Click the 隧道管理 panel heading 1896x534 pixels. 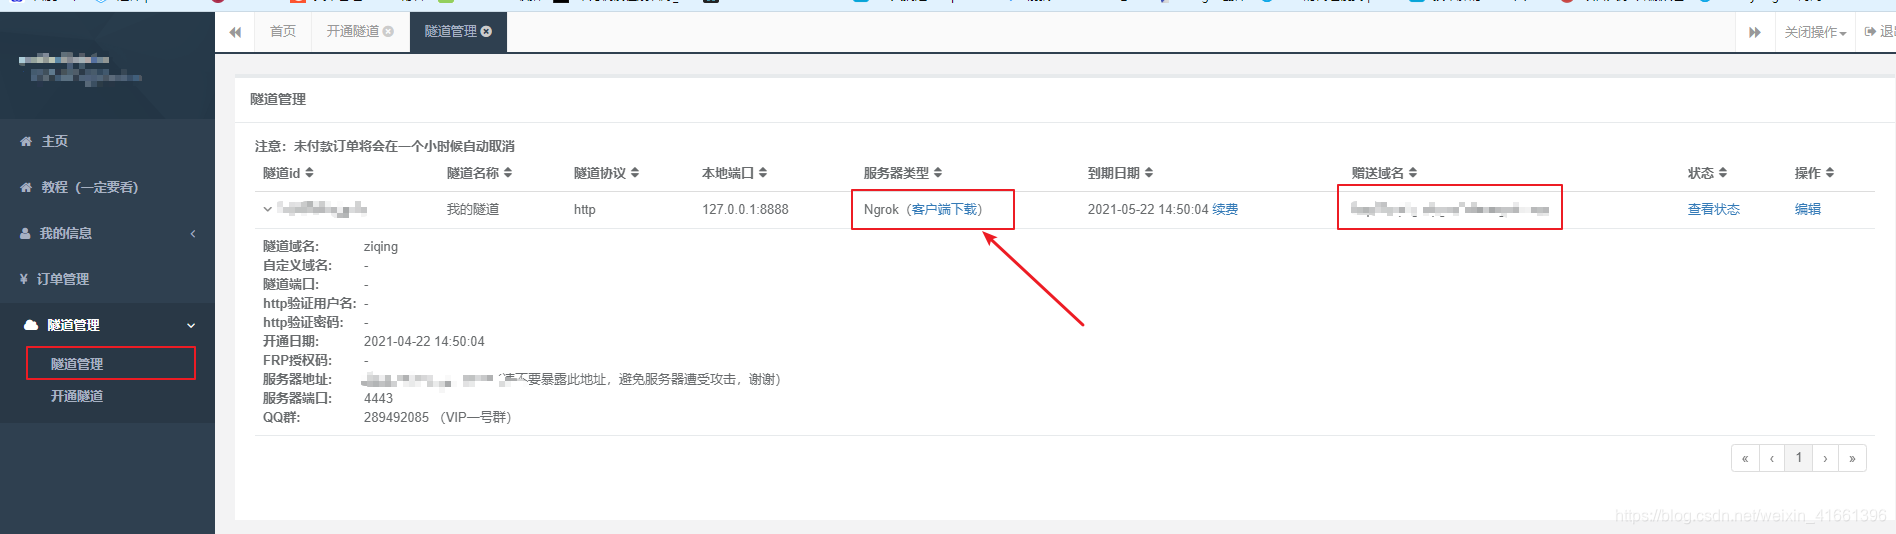[x=278, y=99]
